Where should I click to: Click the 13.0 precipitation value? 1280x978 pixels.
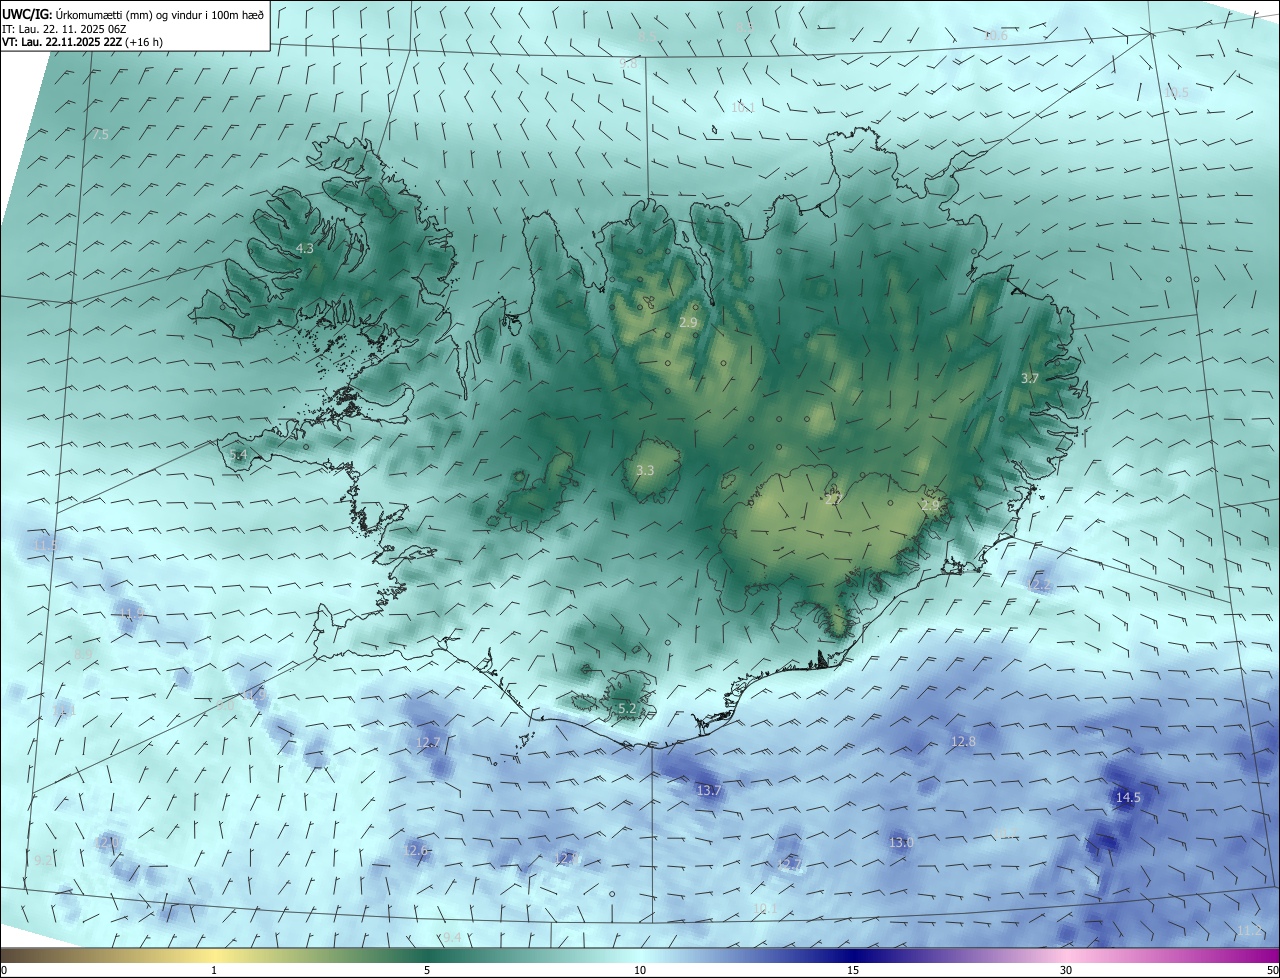click(x=901, y=842)
